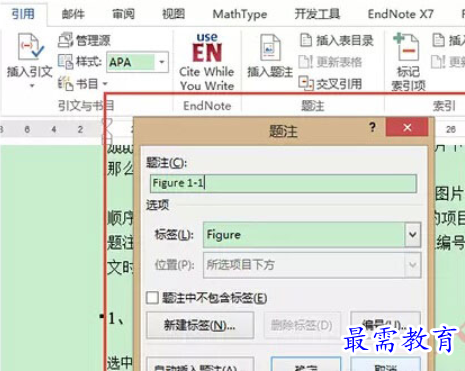The width and height of the screenshot is (465, 371).
Task: Open the 标签 Figure dropdown arrow
Action: [413, 235]
